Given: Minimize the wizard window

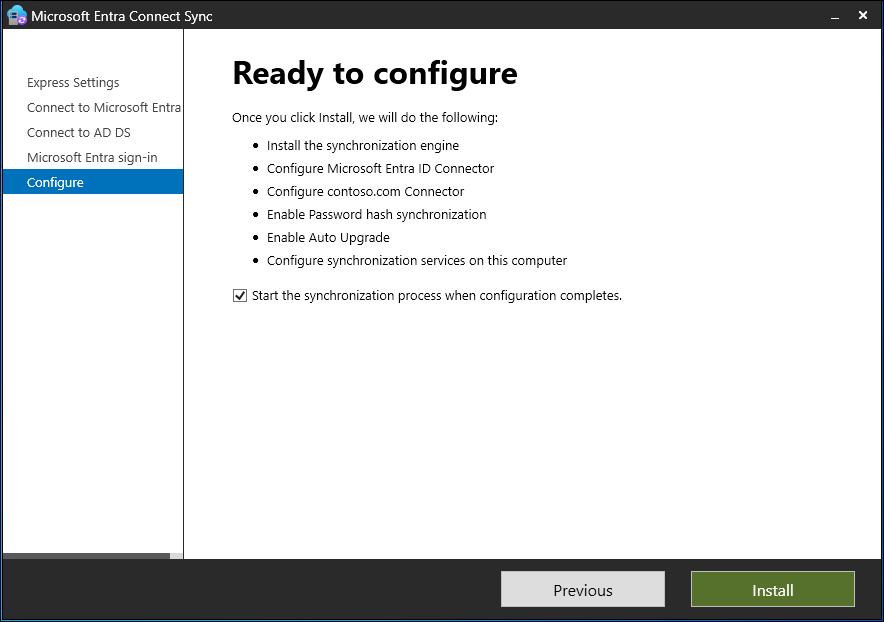Looking at the screenshot, I should [834, 16].
